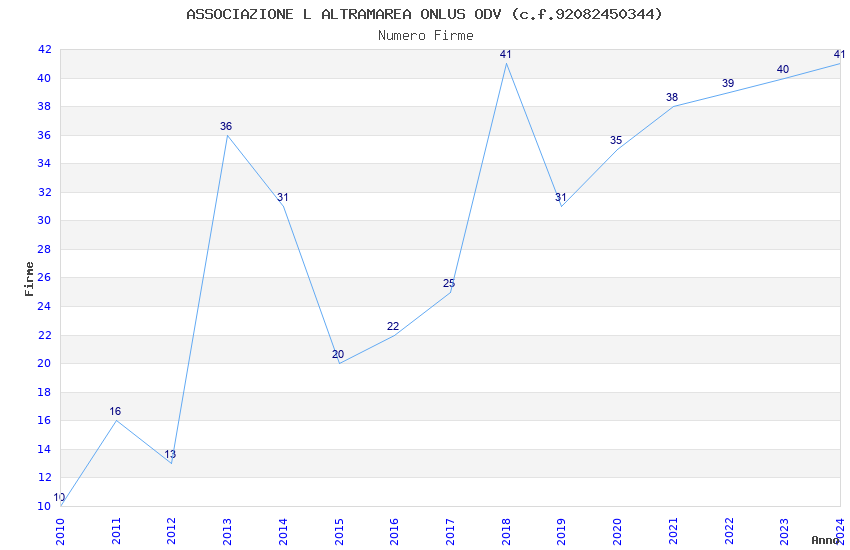The height and width of the screenshot is (550, 850).
Task: Select the 2016 year label
Action: click(394, 531)
